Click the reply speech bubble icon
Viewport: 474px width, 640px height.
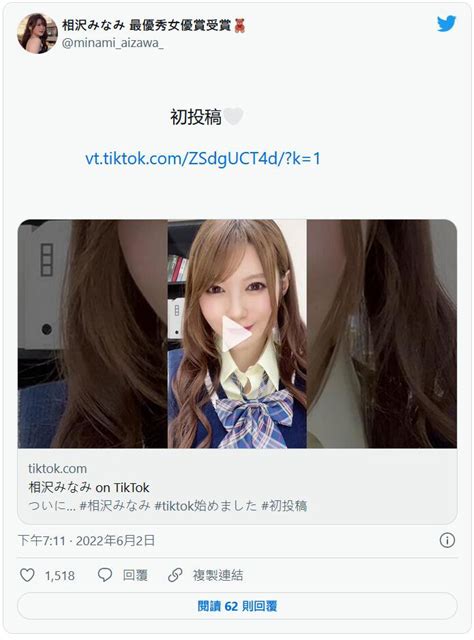point(105,575)
